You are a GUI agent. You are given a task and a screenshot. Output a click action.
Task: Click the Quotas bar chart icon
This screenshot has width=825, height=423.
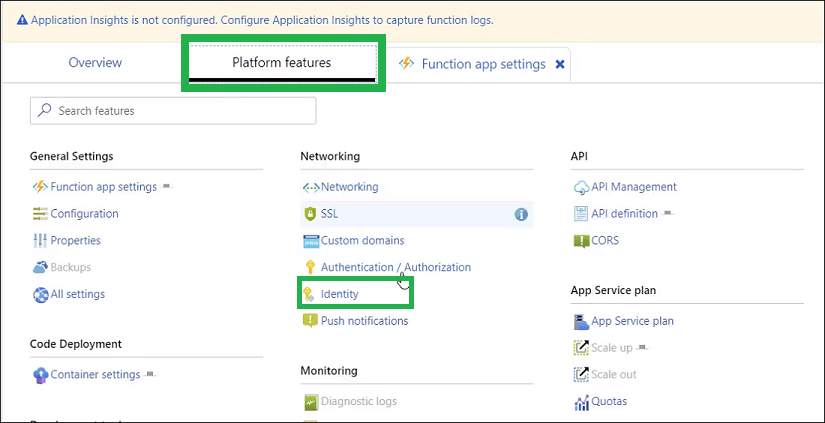pos(581,402)
